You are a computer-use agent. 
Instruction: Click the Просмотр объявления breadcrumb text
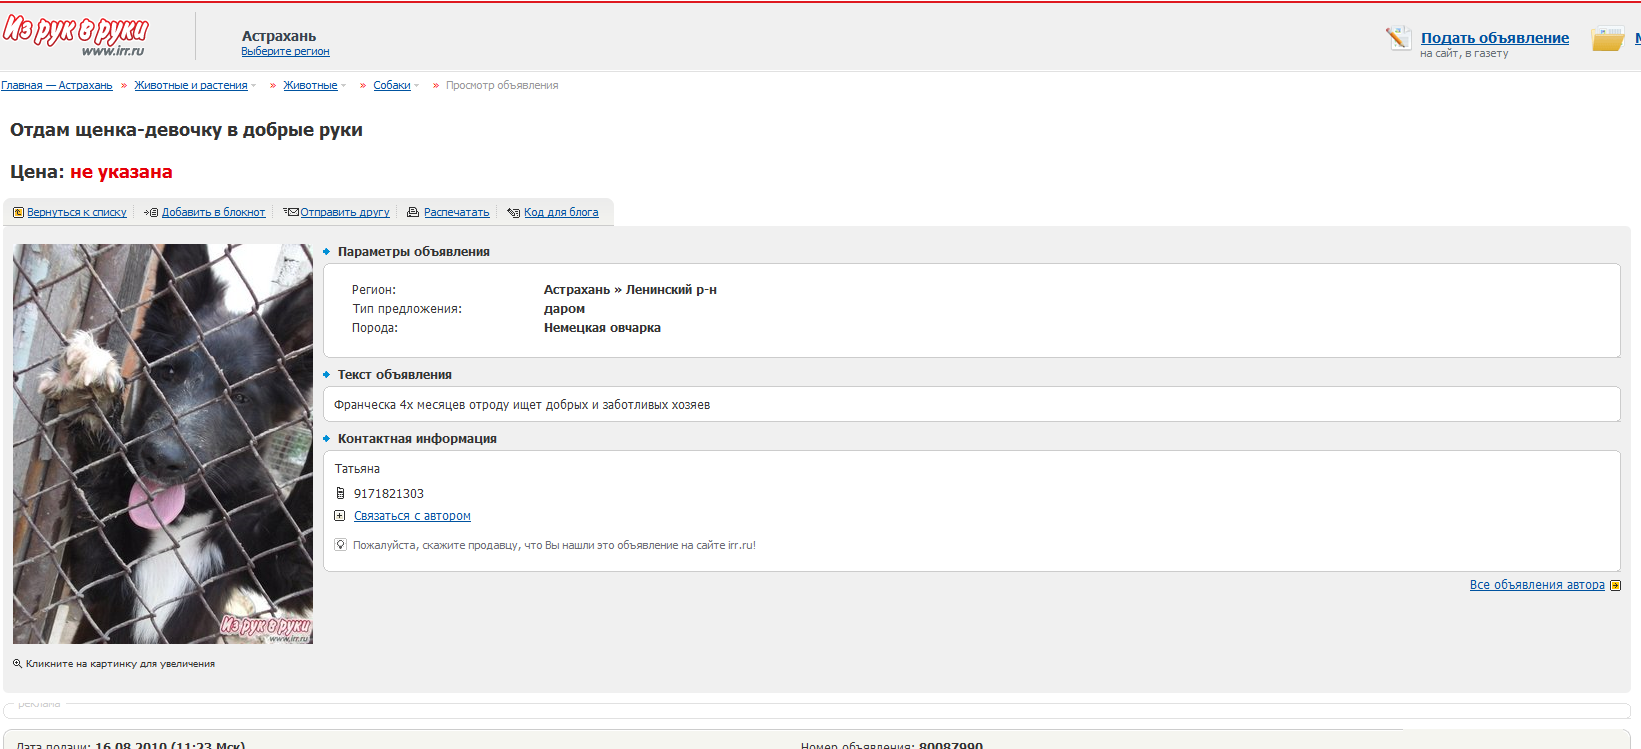[502, 85]
